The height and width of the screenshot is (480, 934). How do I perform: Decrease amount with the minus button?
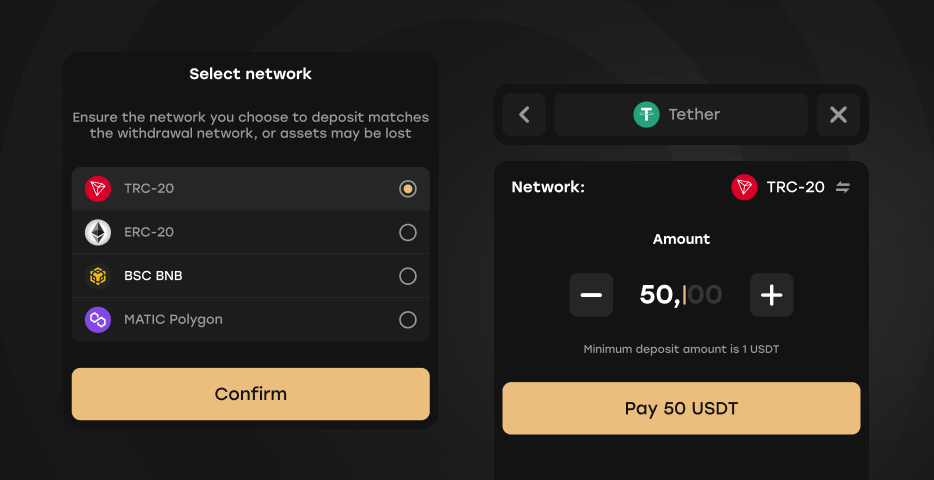tap(591, 295)
